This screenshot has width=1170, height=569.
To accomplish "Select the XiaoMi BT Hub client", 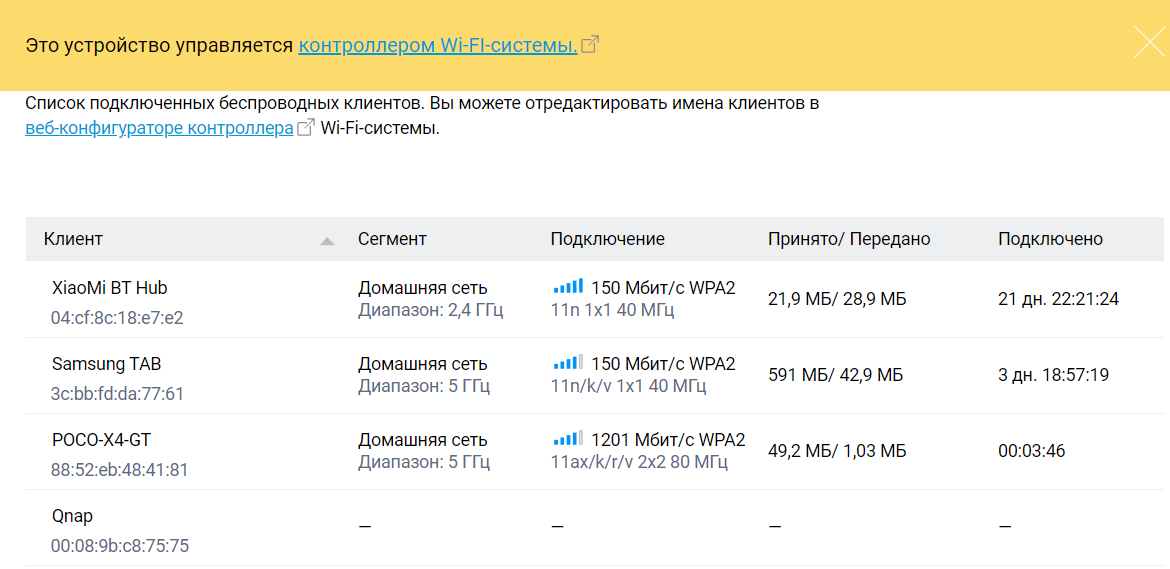I will pyautogui.click(x=110, y=288).
